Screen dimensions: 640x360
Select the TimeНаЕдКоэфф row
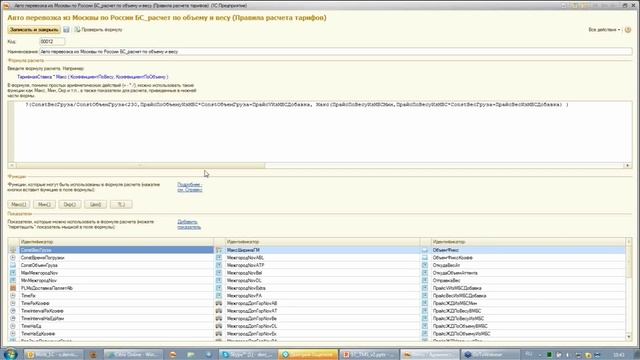click(116, 334)
